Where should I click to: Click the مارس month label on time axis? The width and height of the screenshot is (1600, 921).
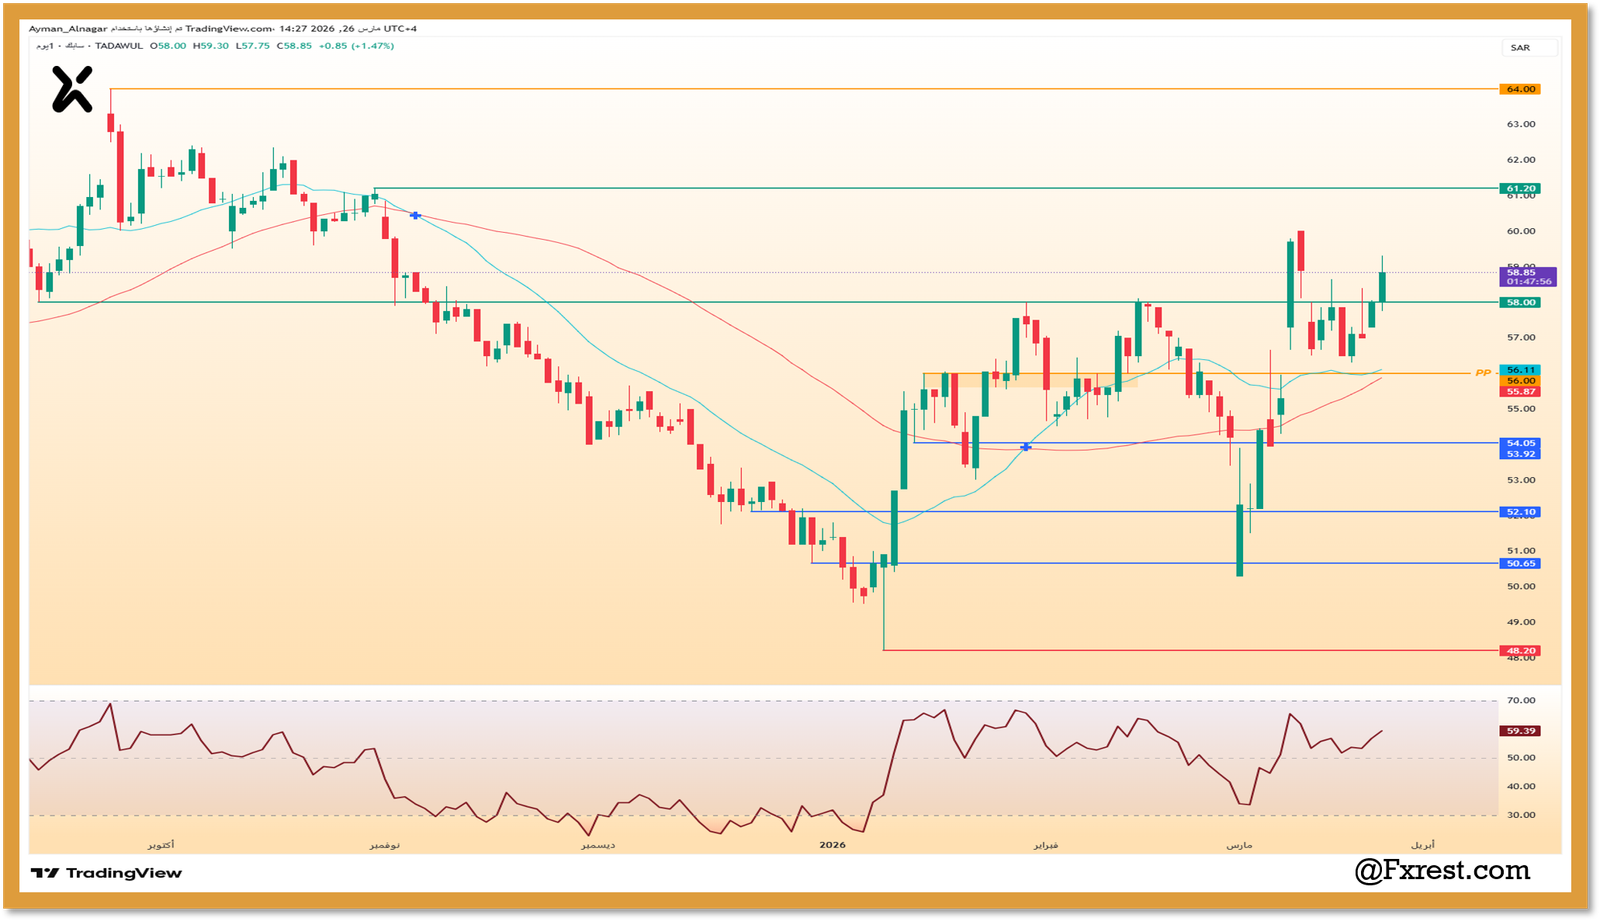tap(1239, 845)
